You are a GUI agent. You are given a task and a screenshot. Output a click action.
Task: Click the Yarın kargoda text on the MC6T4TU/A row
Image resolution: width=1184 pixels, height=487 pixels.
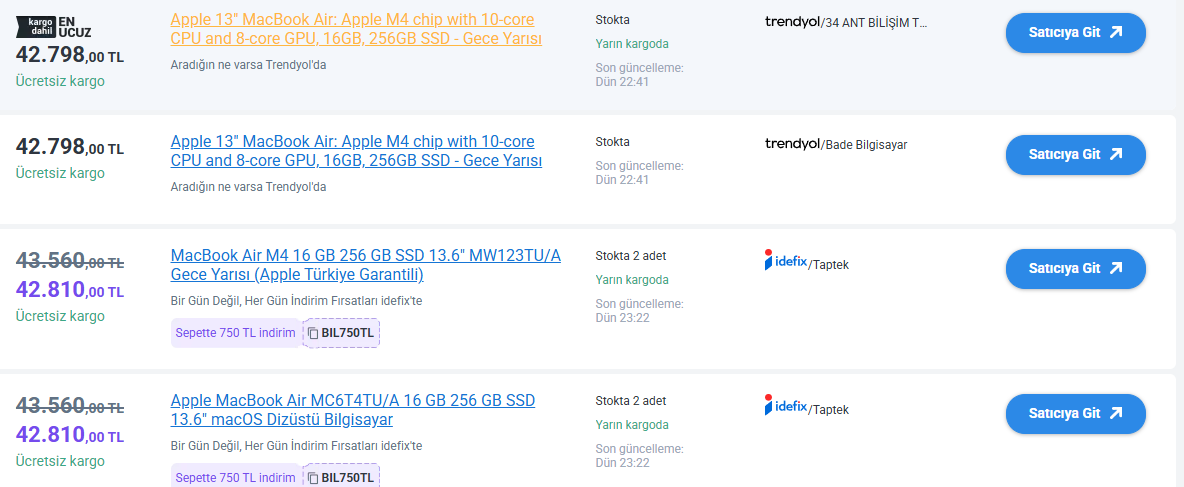pos(632,425)
